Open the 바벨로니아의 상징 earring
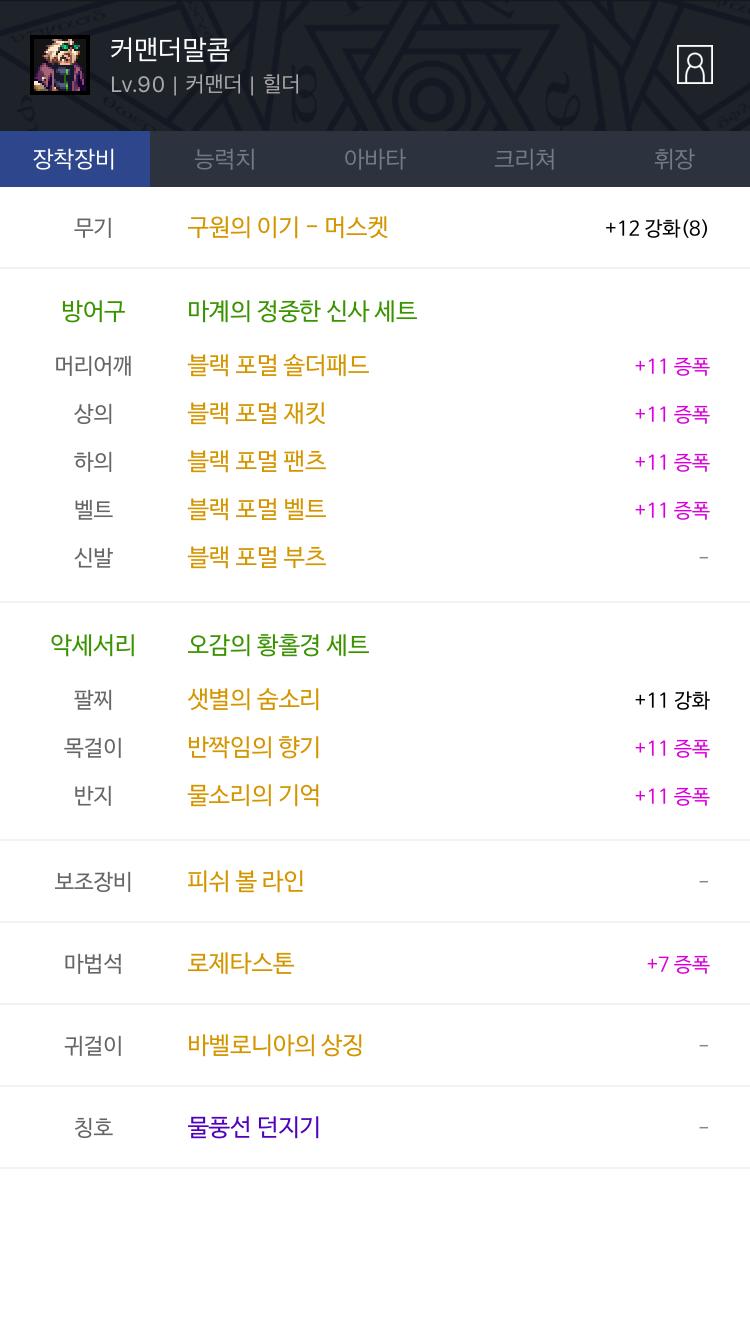This screenshot has height=1334, width=750. coord(275,1045)
